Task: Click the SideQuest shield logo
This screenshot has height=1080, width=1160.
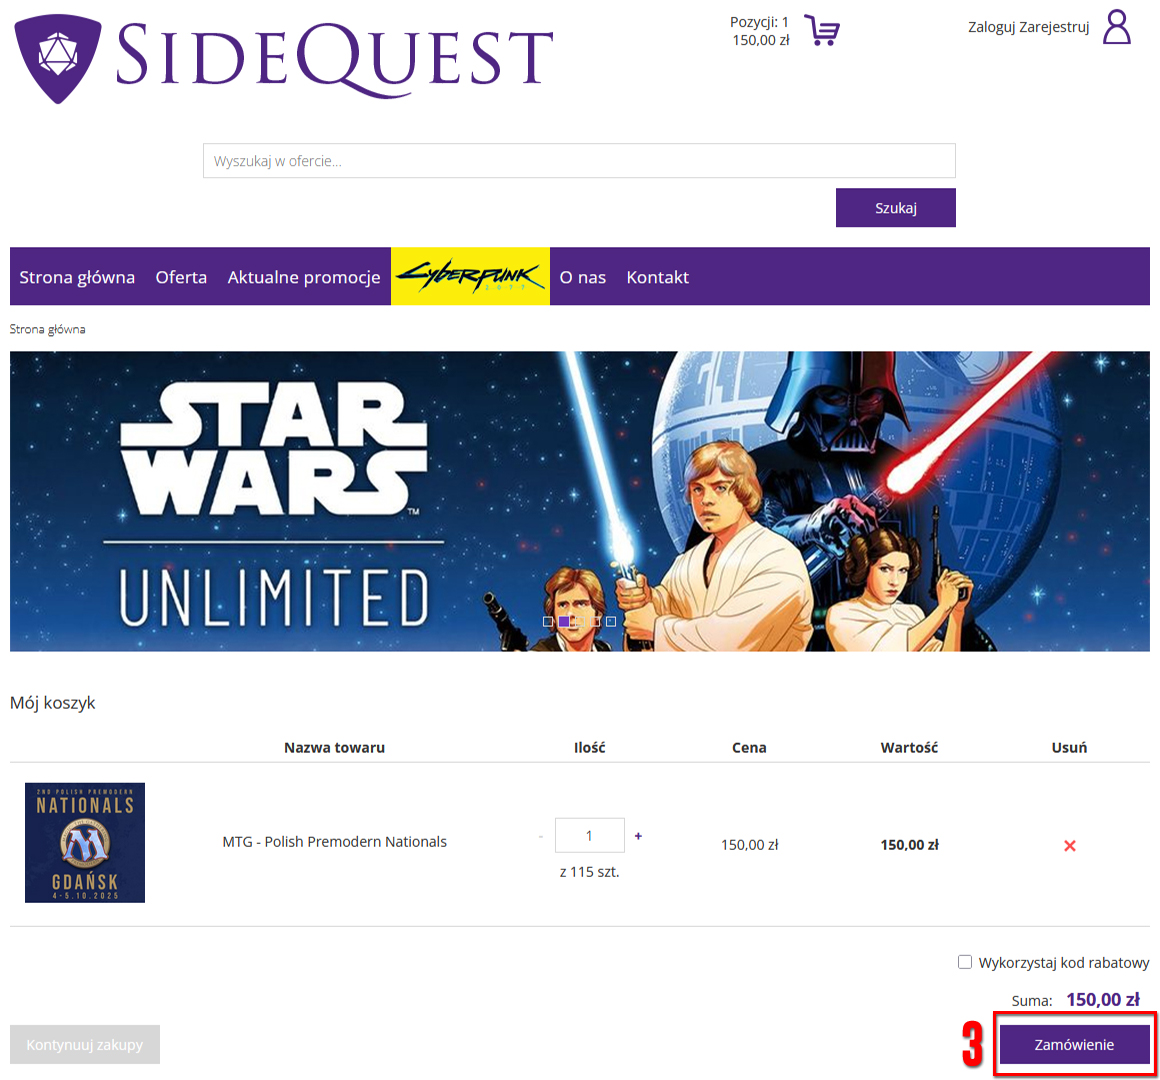Action: coord(58,58)
